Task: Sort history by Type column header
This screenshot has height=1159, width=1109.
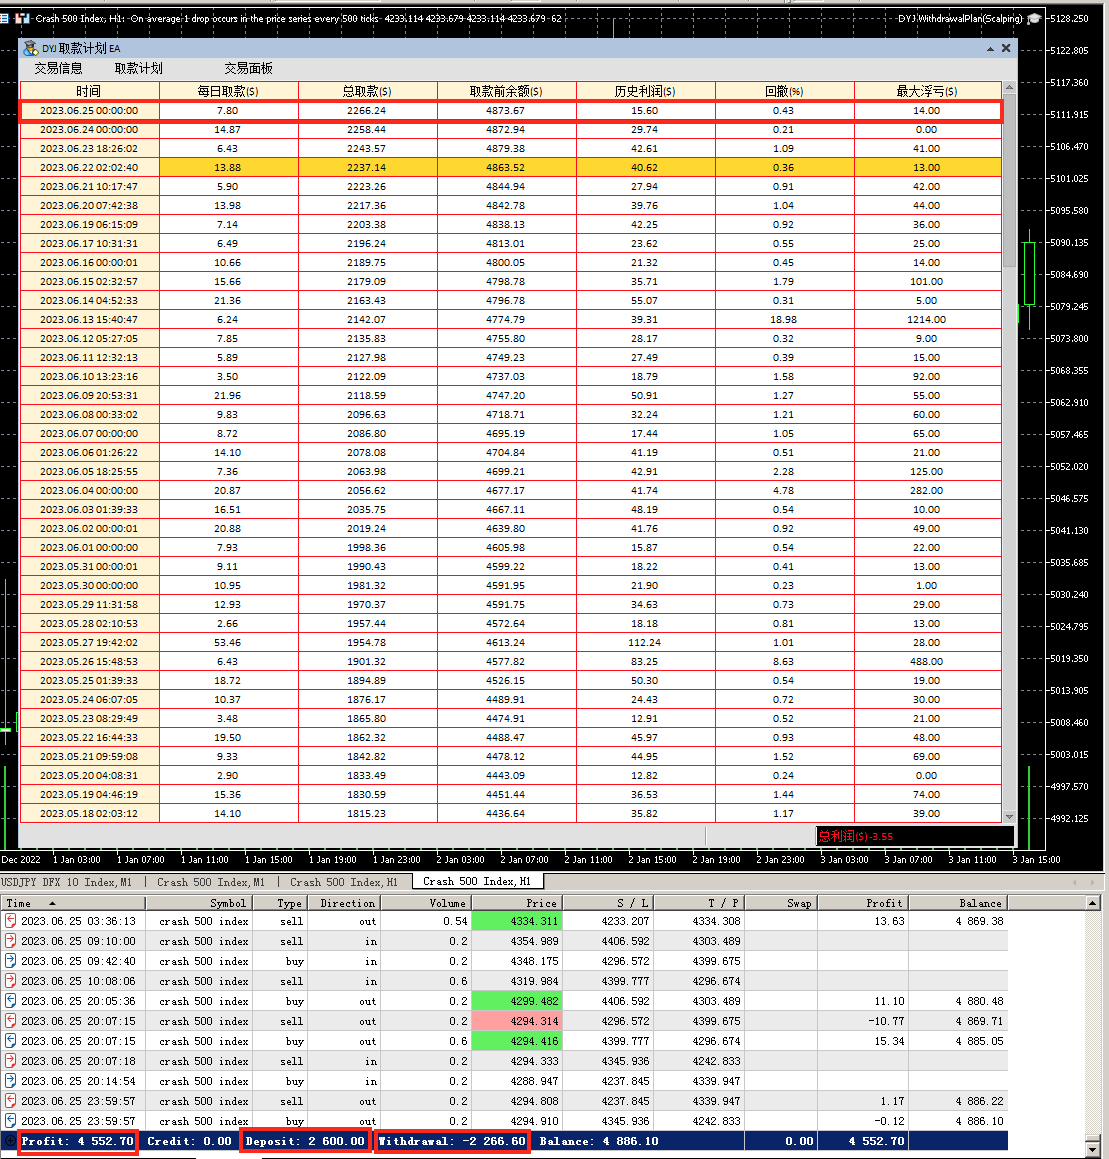Action: coord(279,903)
